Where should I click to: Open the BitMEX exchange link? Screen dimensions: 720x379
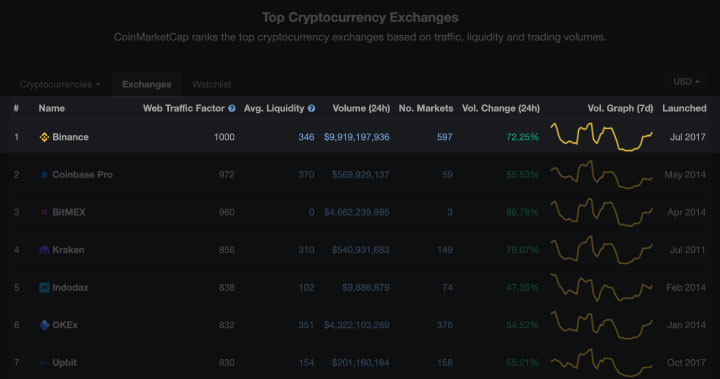(69, 212)
